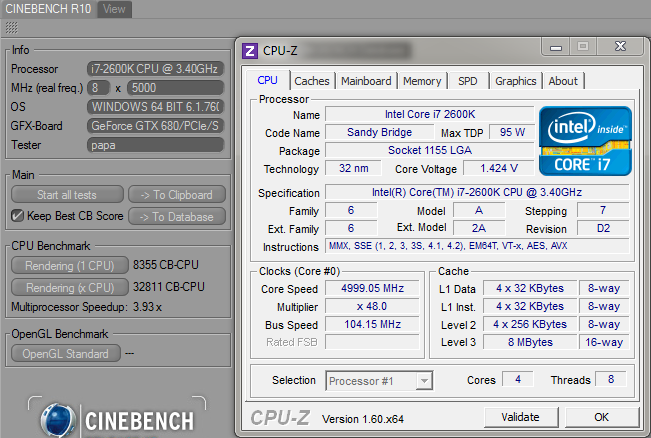Click the Processor field in Cinebench Info

tap(155, 69)
